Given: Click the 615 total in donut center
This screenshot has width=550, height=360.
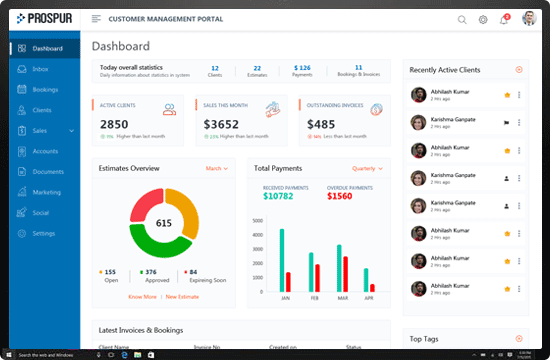Looking at the screenshot, I should (164, 223).
